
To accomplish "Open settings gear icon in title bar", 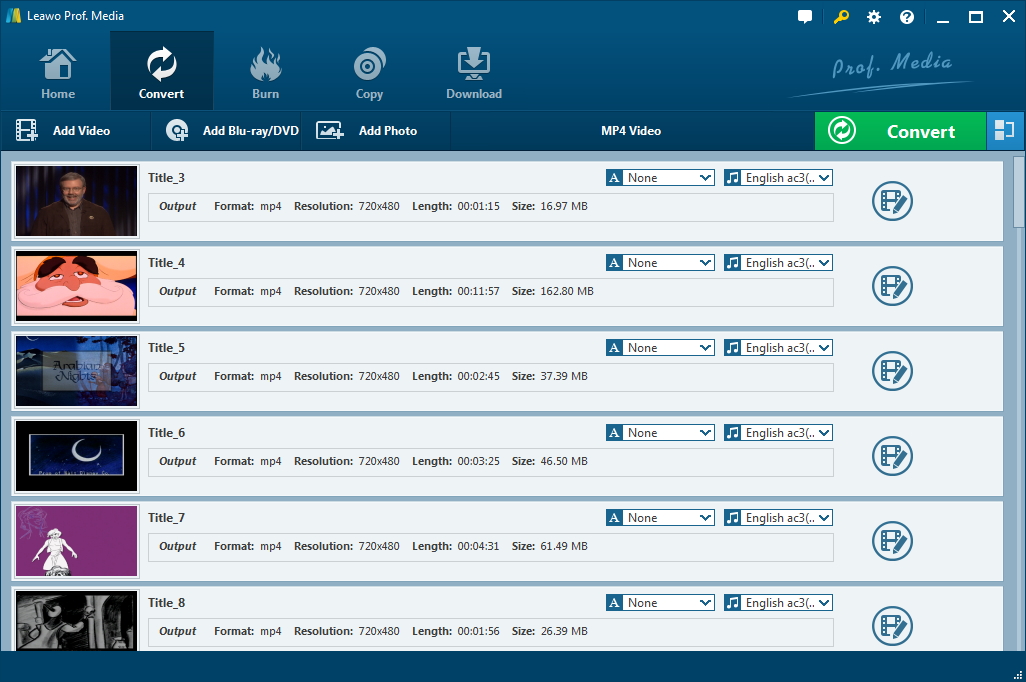I will tap(874, 17).
